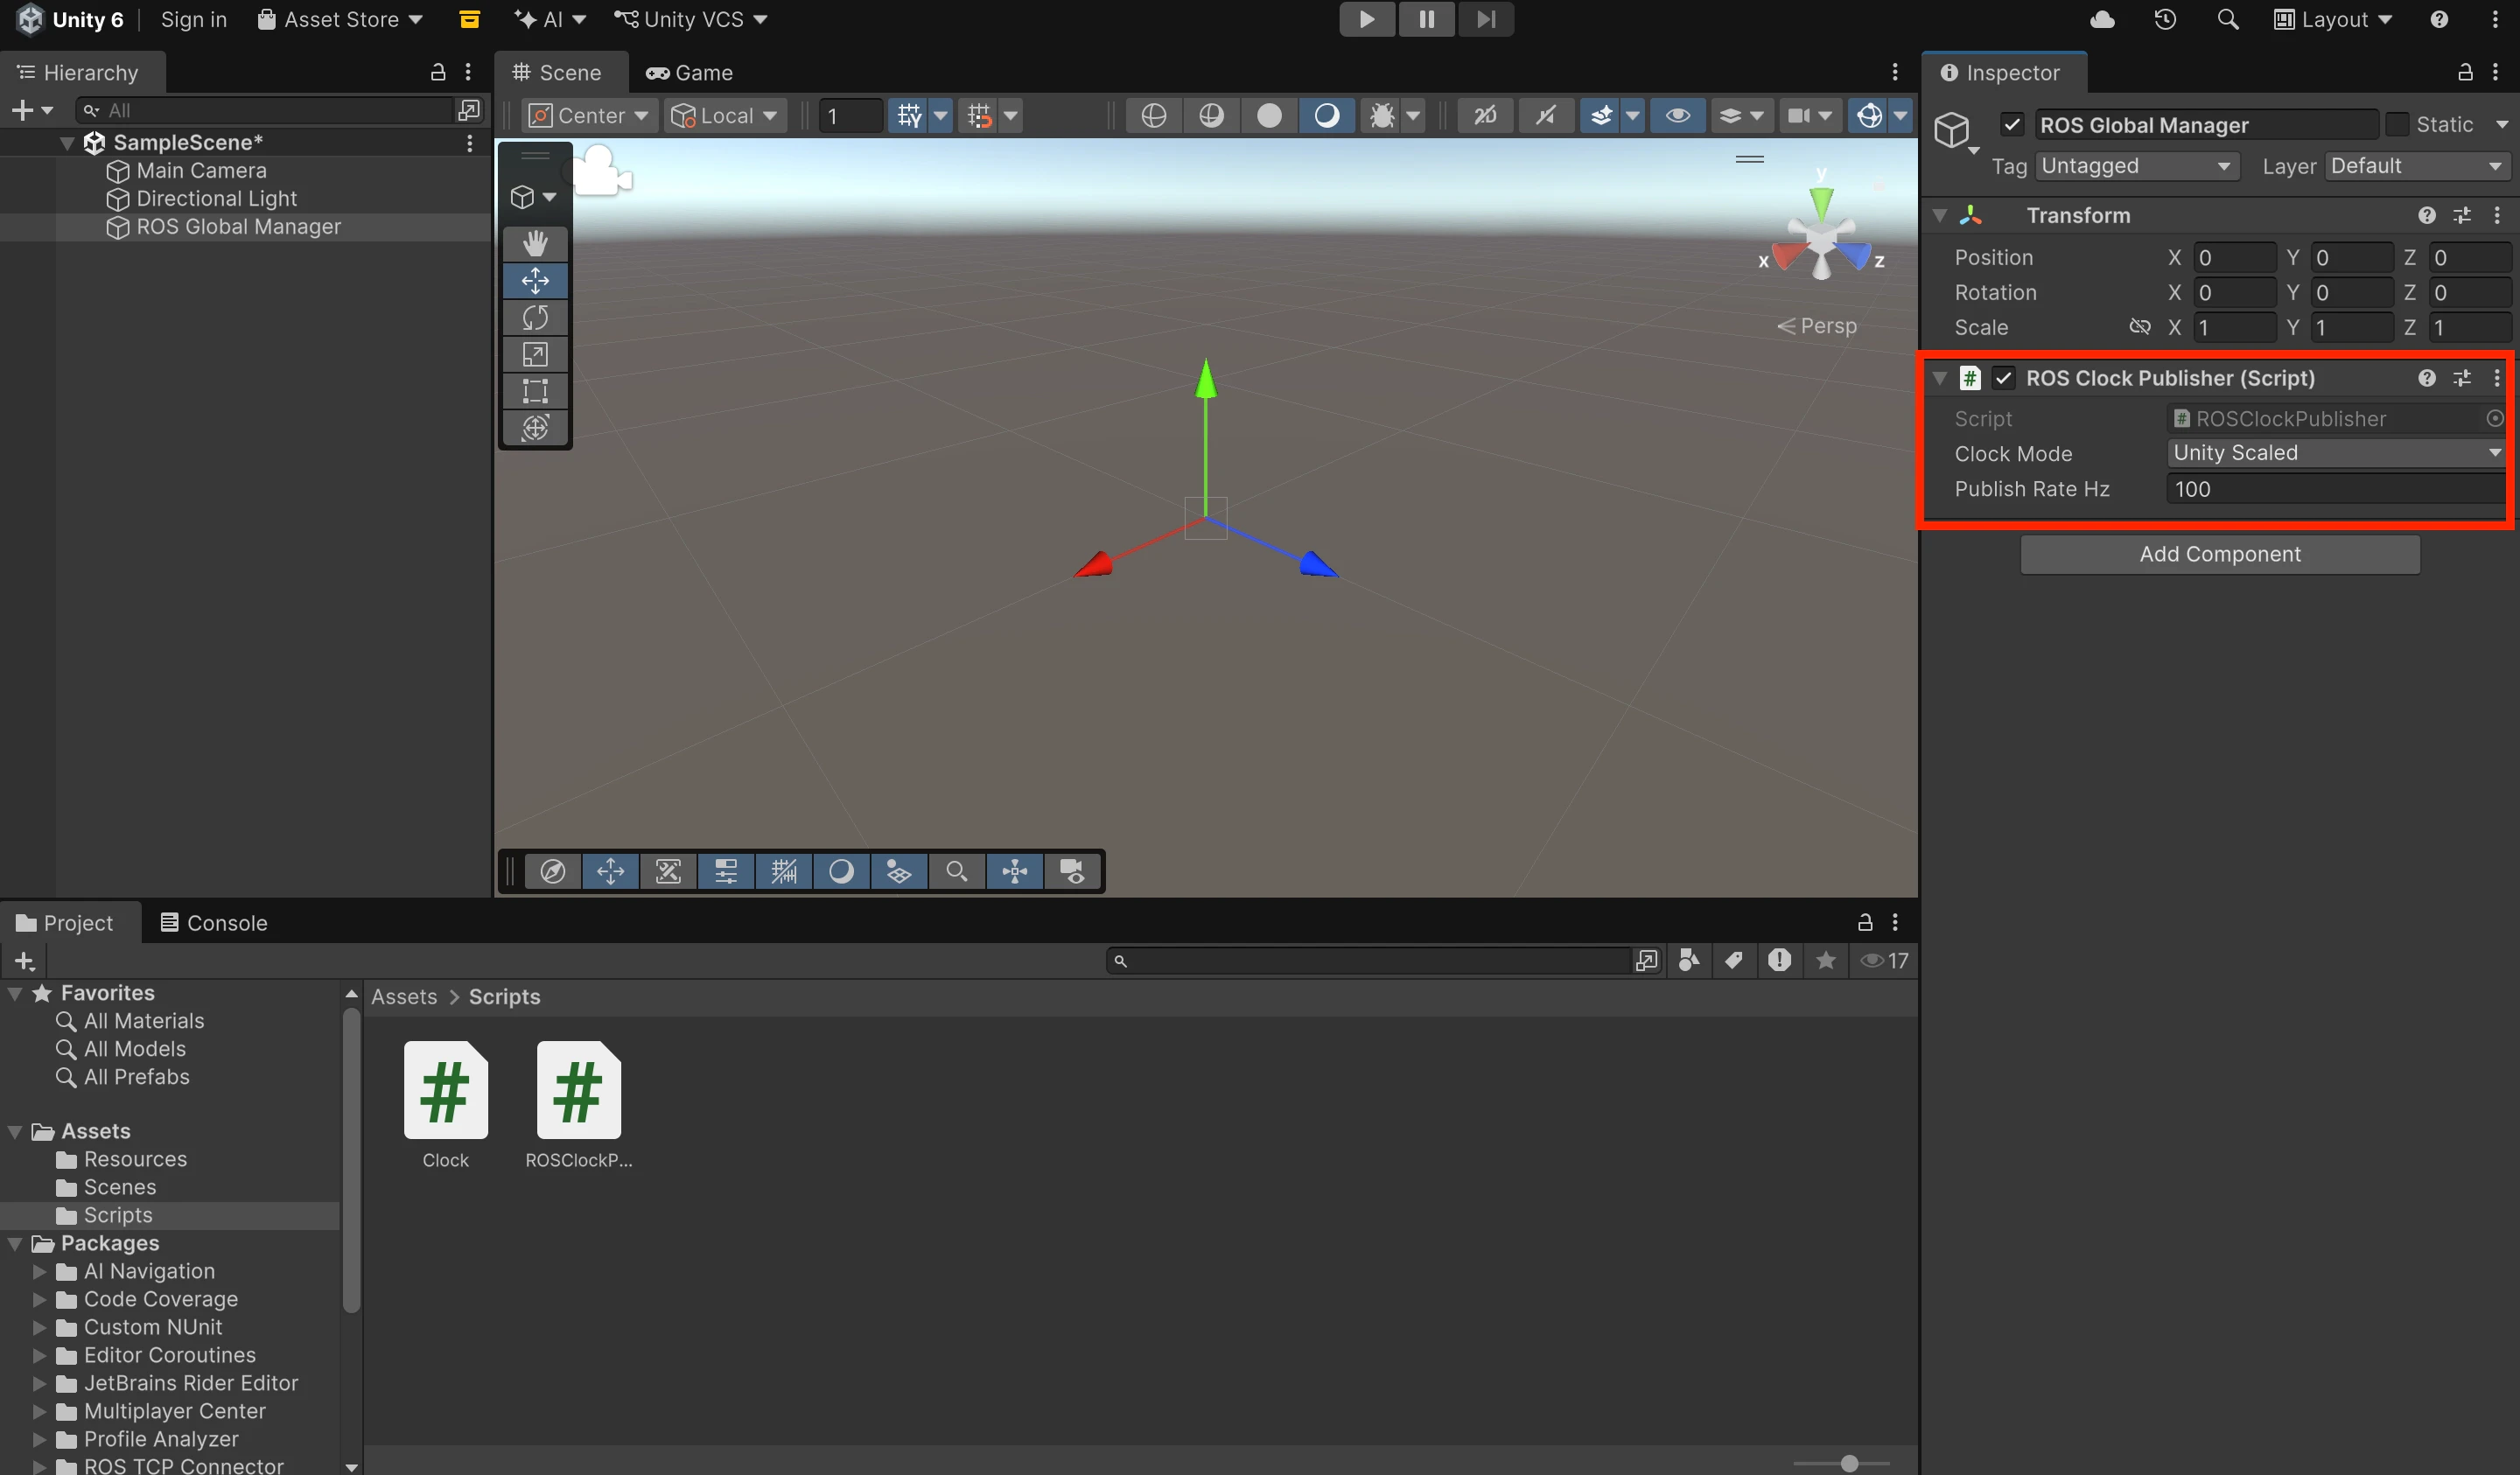Collapse the SampleScene hierarchy node
This screenshot has width=2520, height=1475.
click(x=67, y=142)
